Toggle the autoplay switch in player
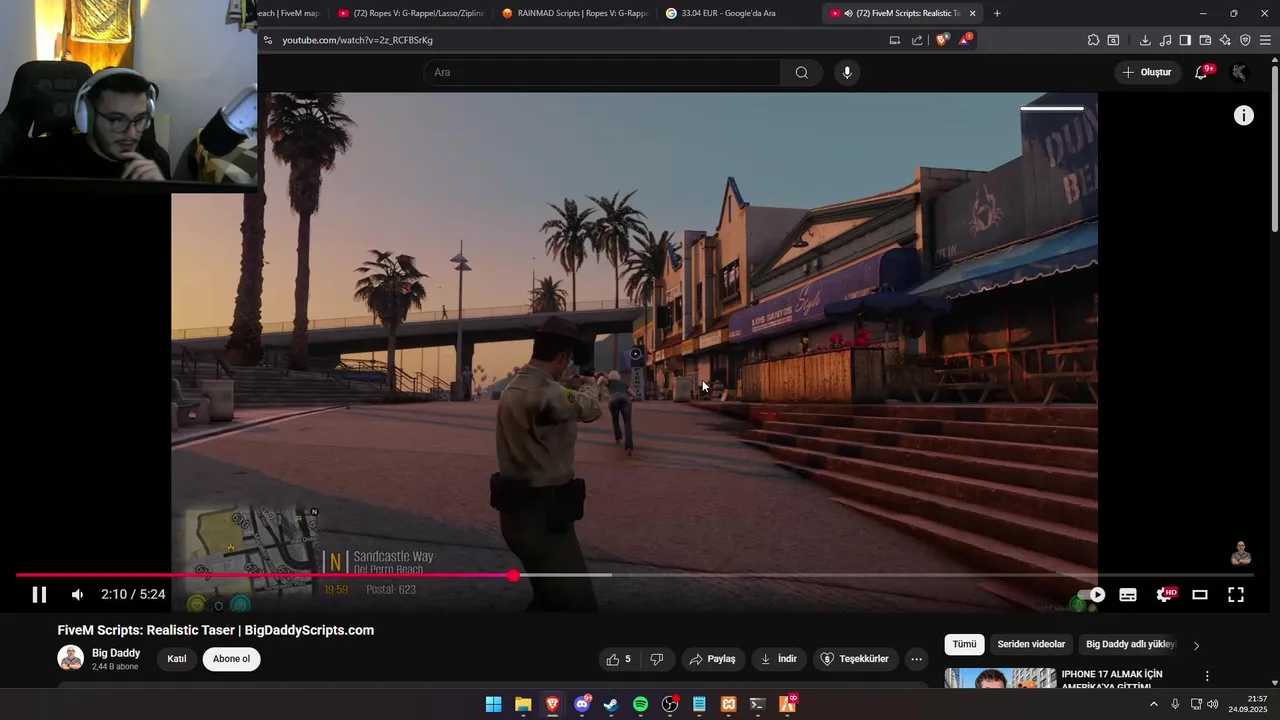The height and width of the screenshot is (720, 1280). tap(1091, 595)
